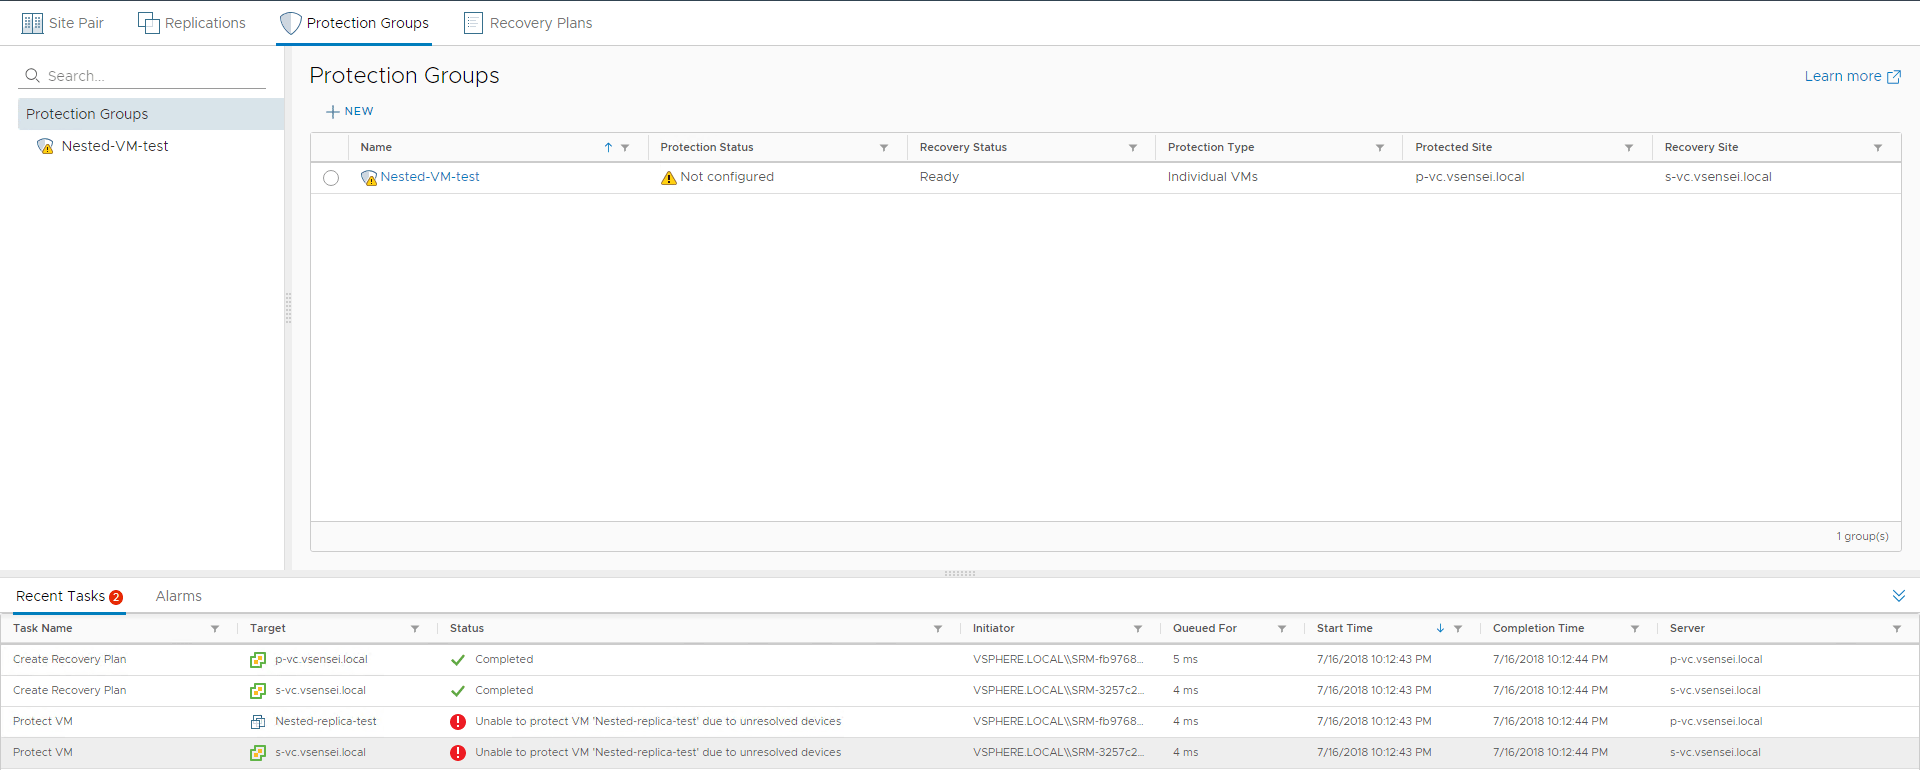This screenshot has width=1920, height=770.
Task: Click the Not configured warning icon
Action: coord(669,178)
